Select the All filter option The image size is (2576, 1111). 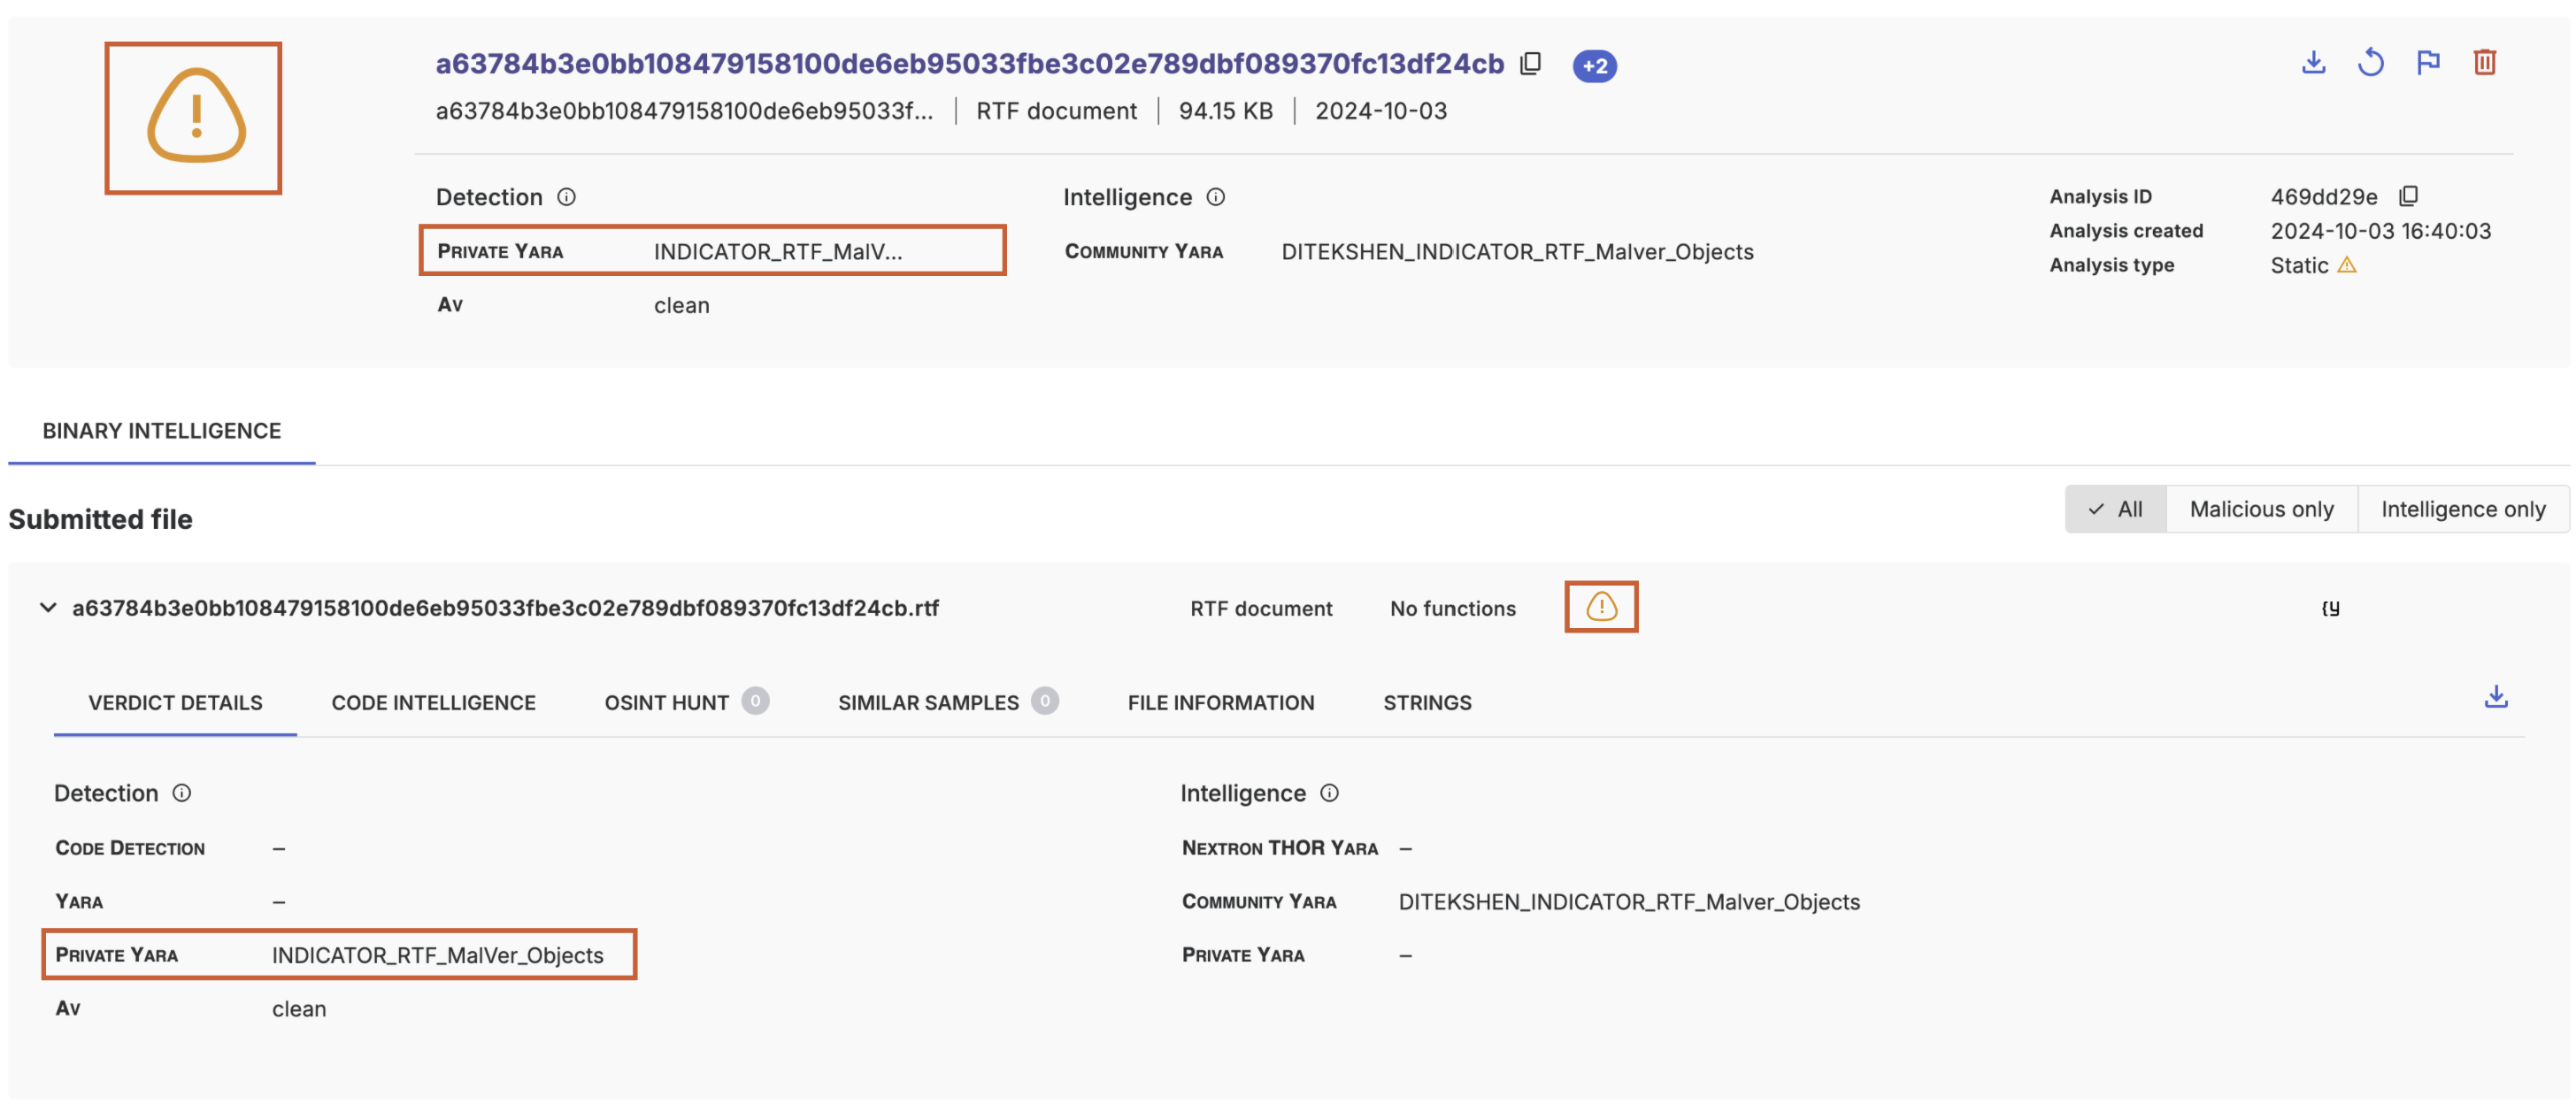[x=2116, y=509]
